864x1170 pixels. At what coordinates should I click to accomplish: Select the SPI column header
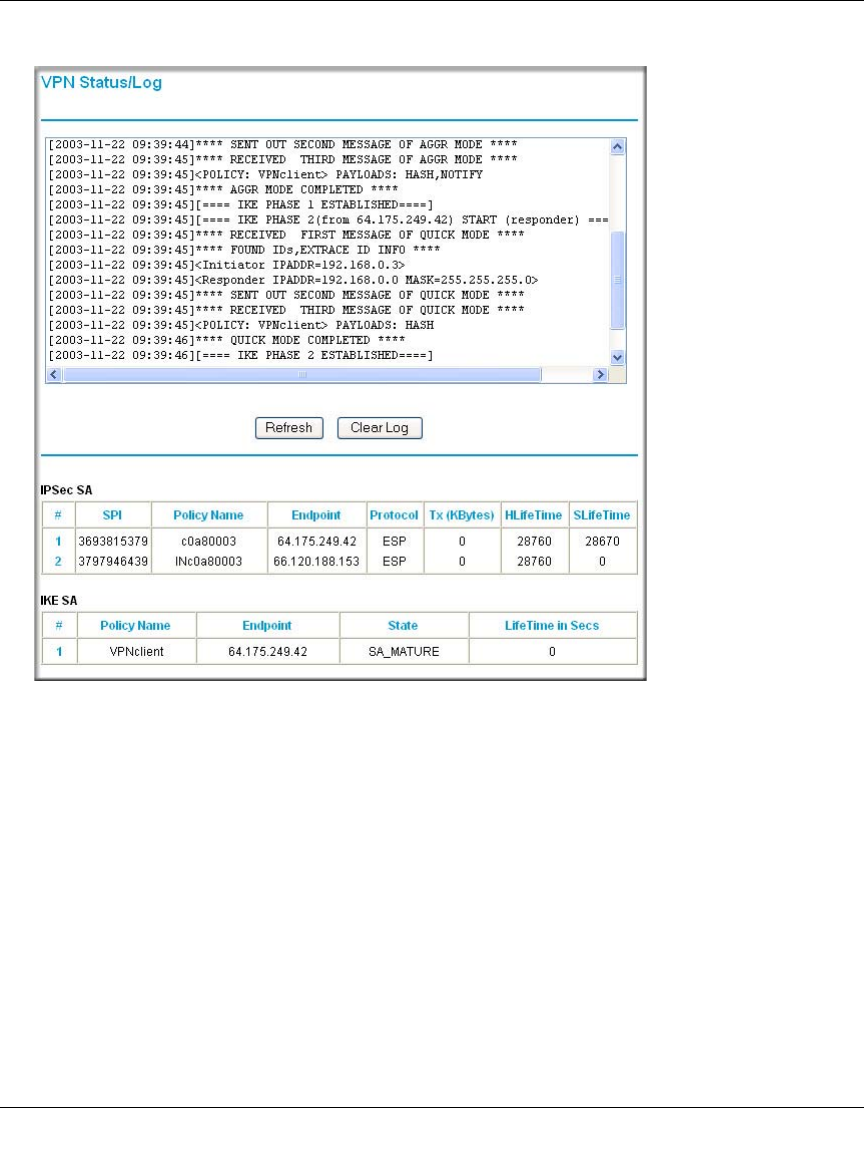click(x=113, y=515)
